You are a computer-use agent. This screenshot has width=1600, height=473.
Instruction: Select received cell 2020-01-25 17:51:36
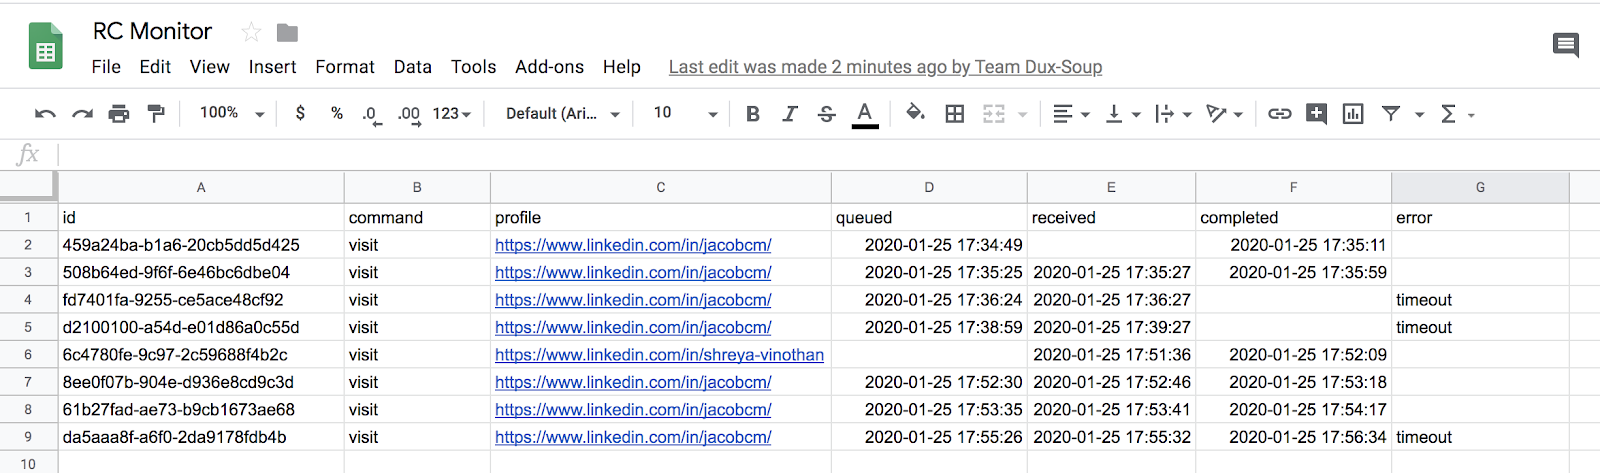point(1111,355)
